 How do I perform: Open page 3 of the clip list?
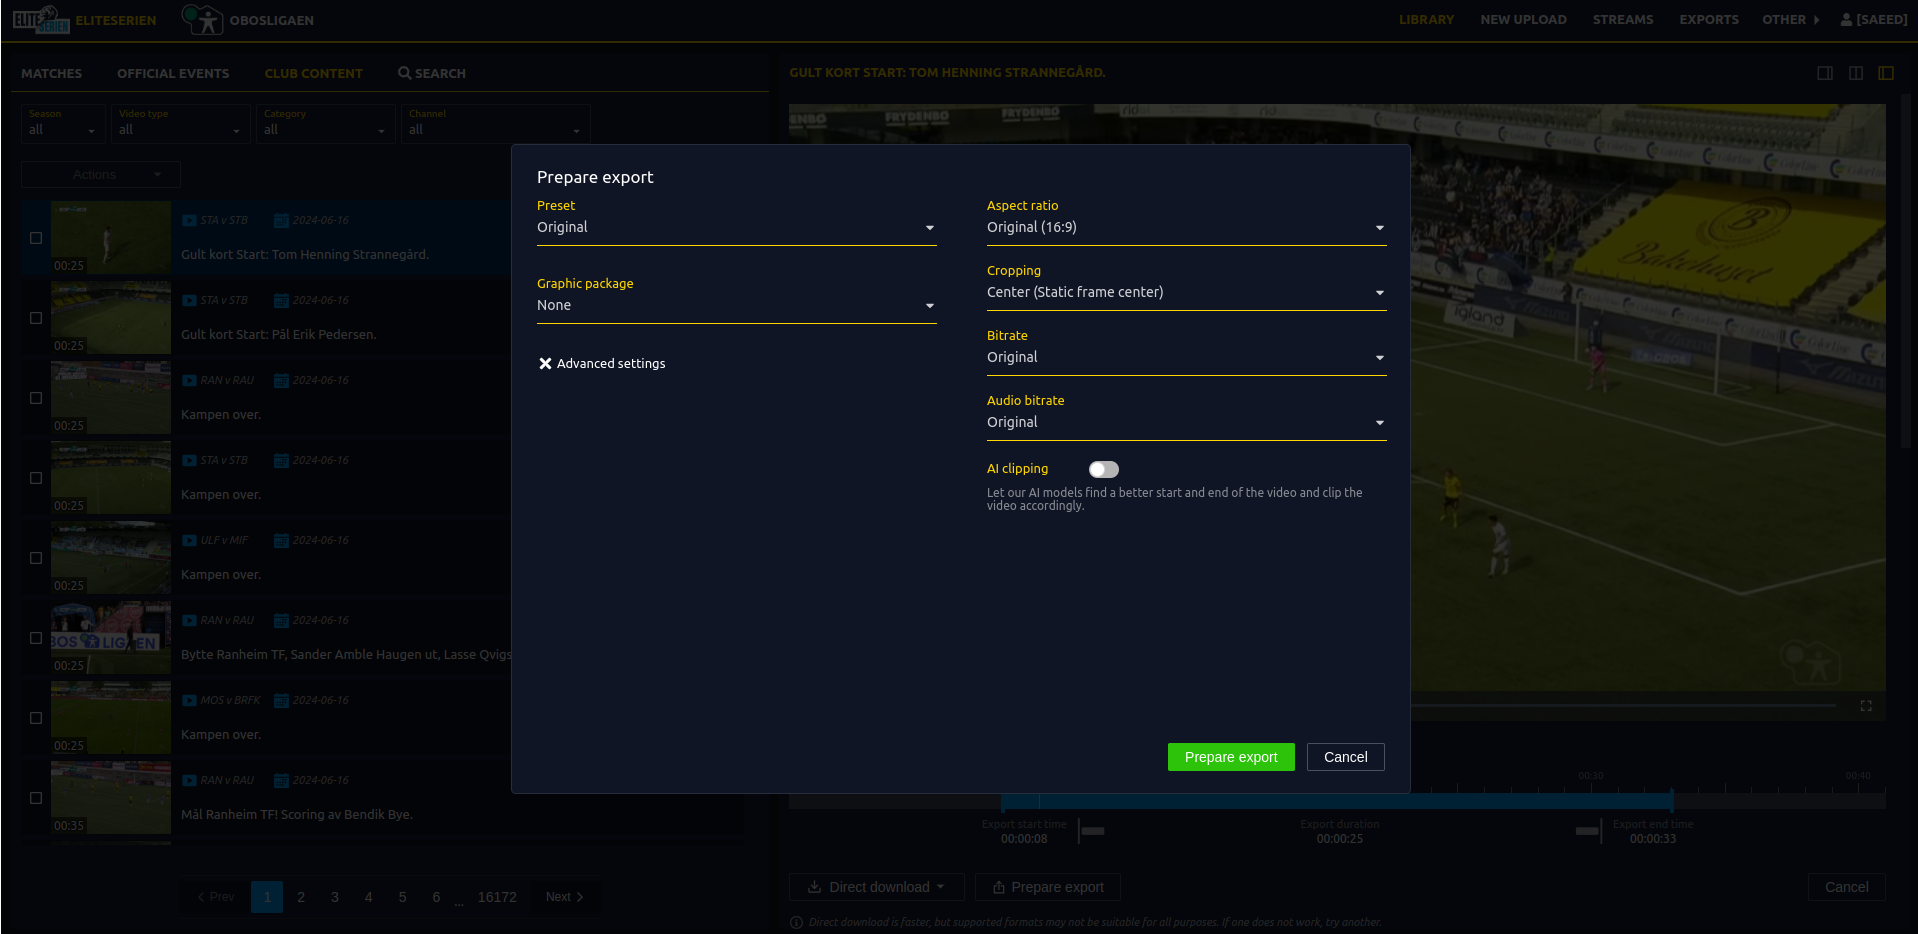[x=334, y=897]
